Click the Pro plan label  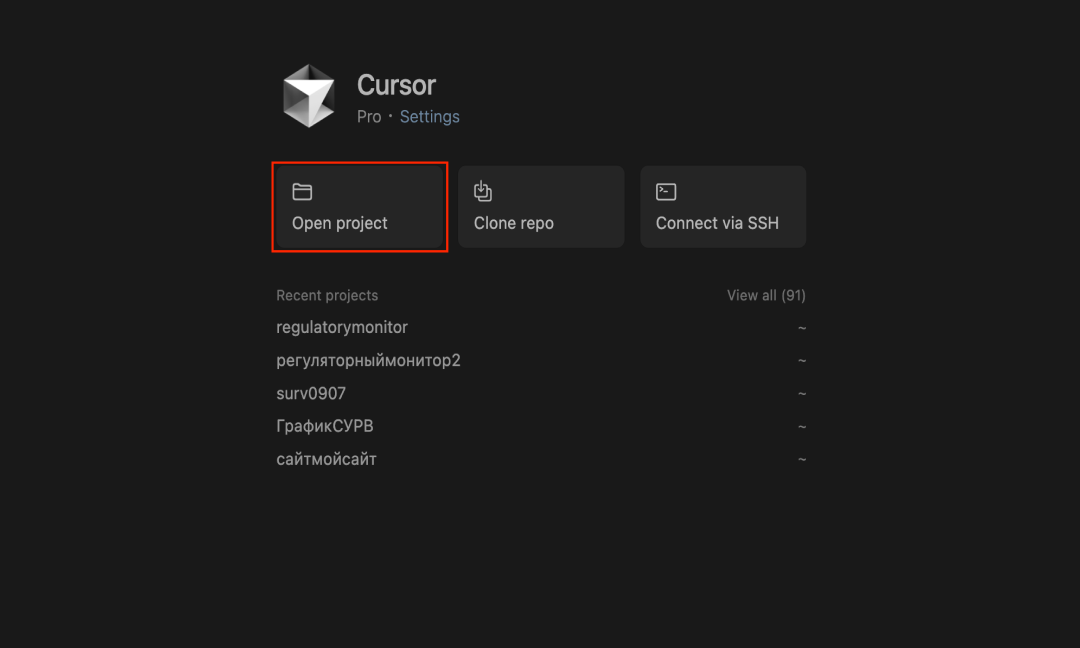pos(369,117)
